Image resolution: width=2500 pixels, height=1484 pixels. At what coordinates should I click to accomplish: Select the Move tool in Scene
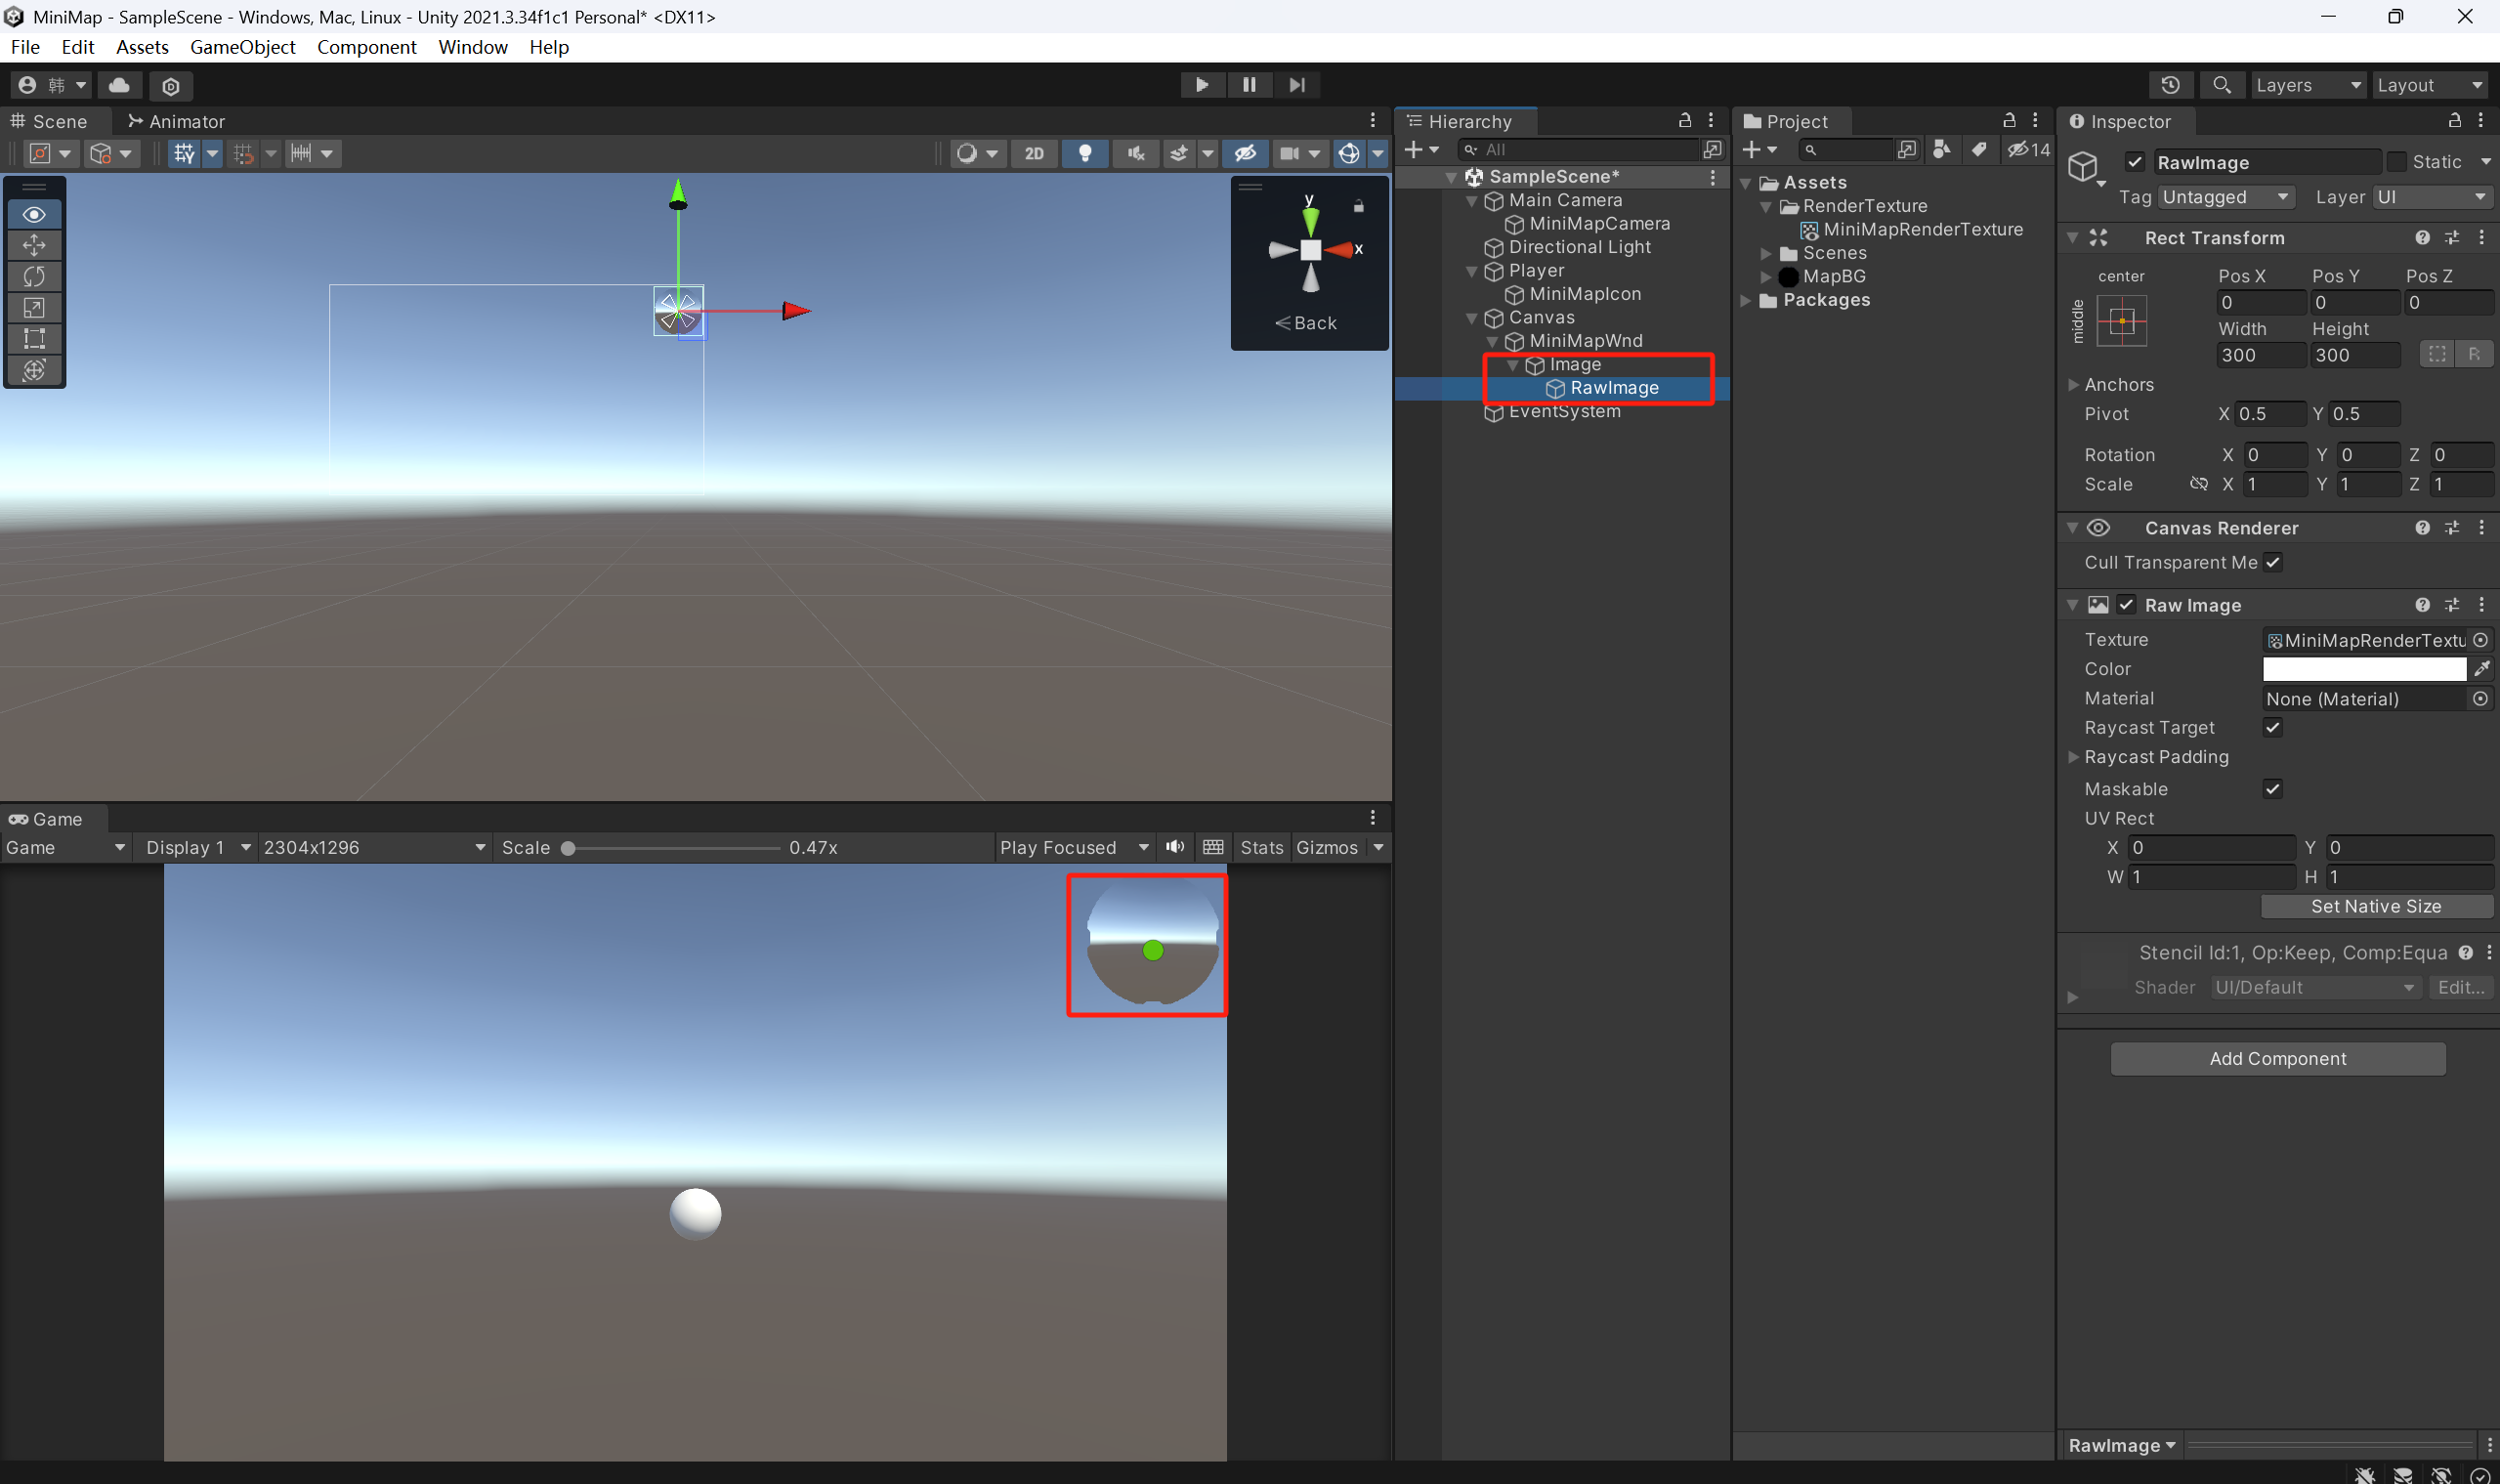point(34,245)
